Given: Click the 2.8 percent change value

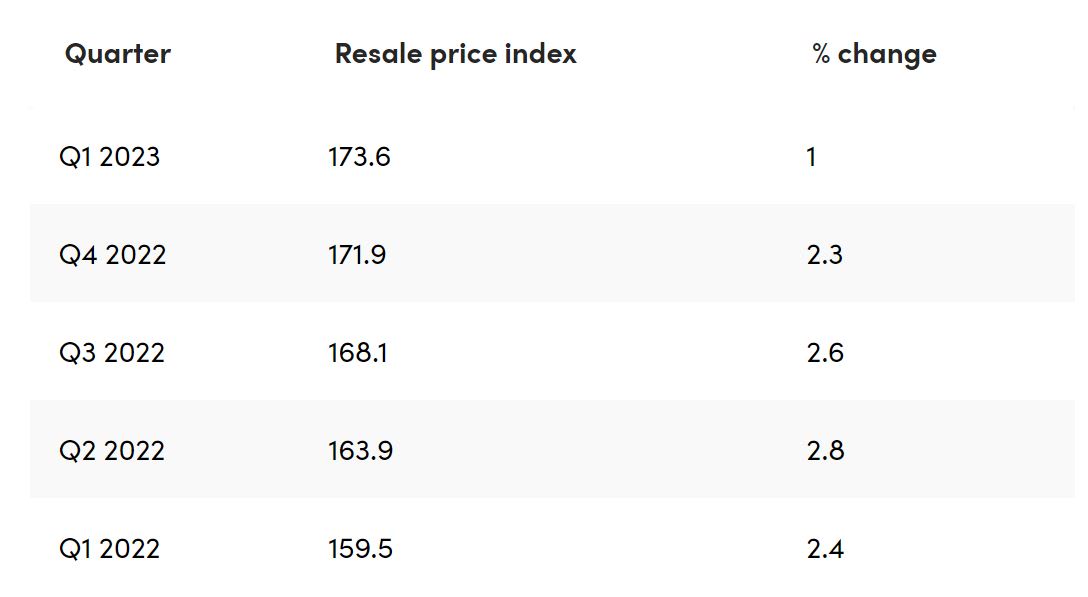Looking at the screenshot, I should (x=825, y=451).
